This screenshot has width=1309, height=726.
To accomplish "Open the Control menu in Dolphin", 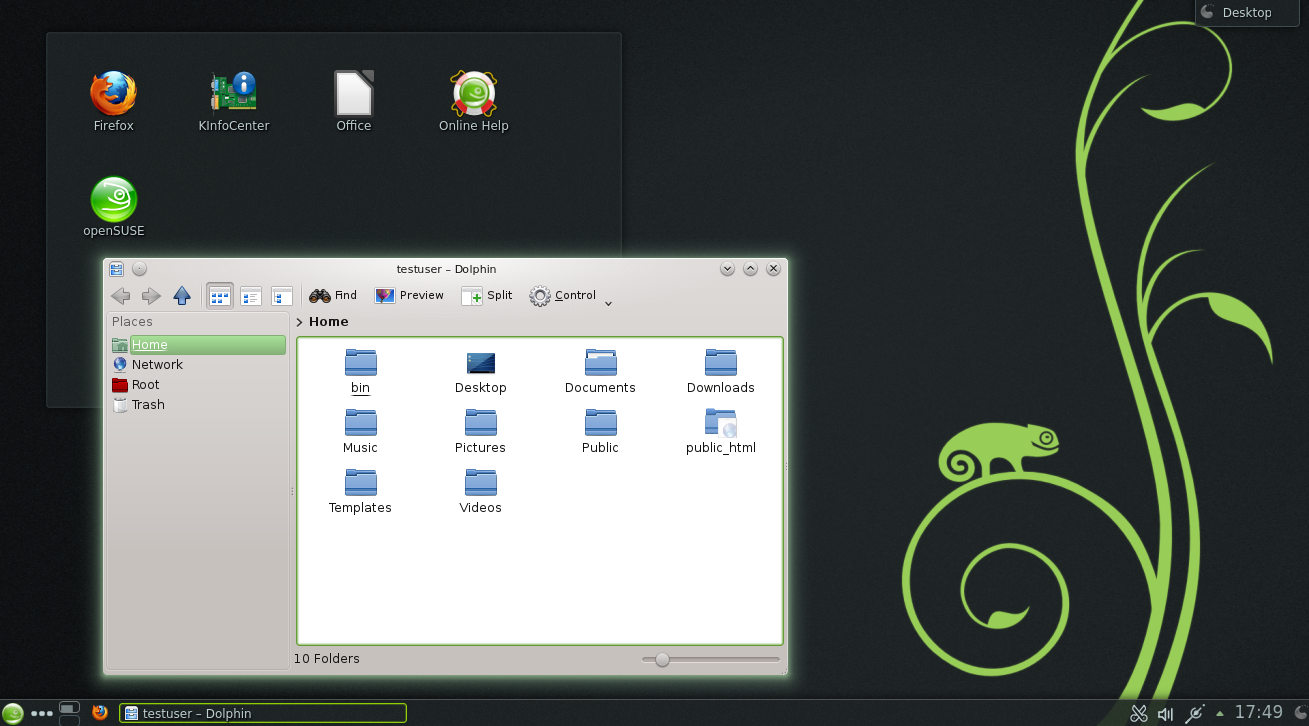I will click(x=562, y=296).
